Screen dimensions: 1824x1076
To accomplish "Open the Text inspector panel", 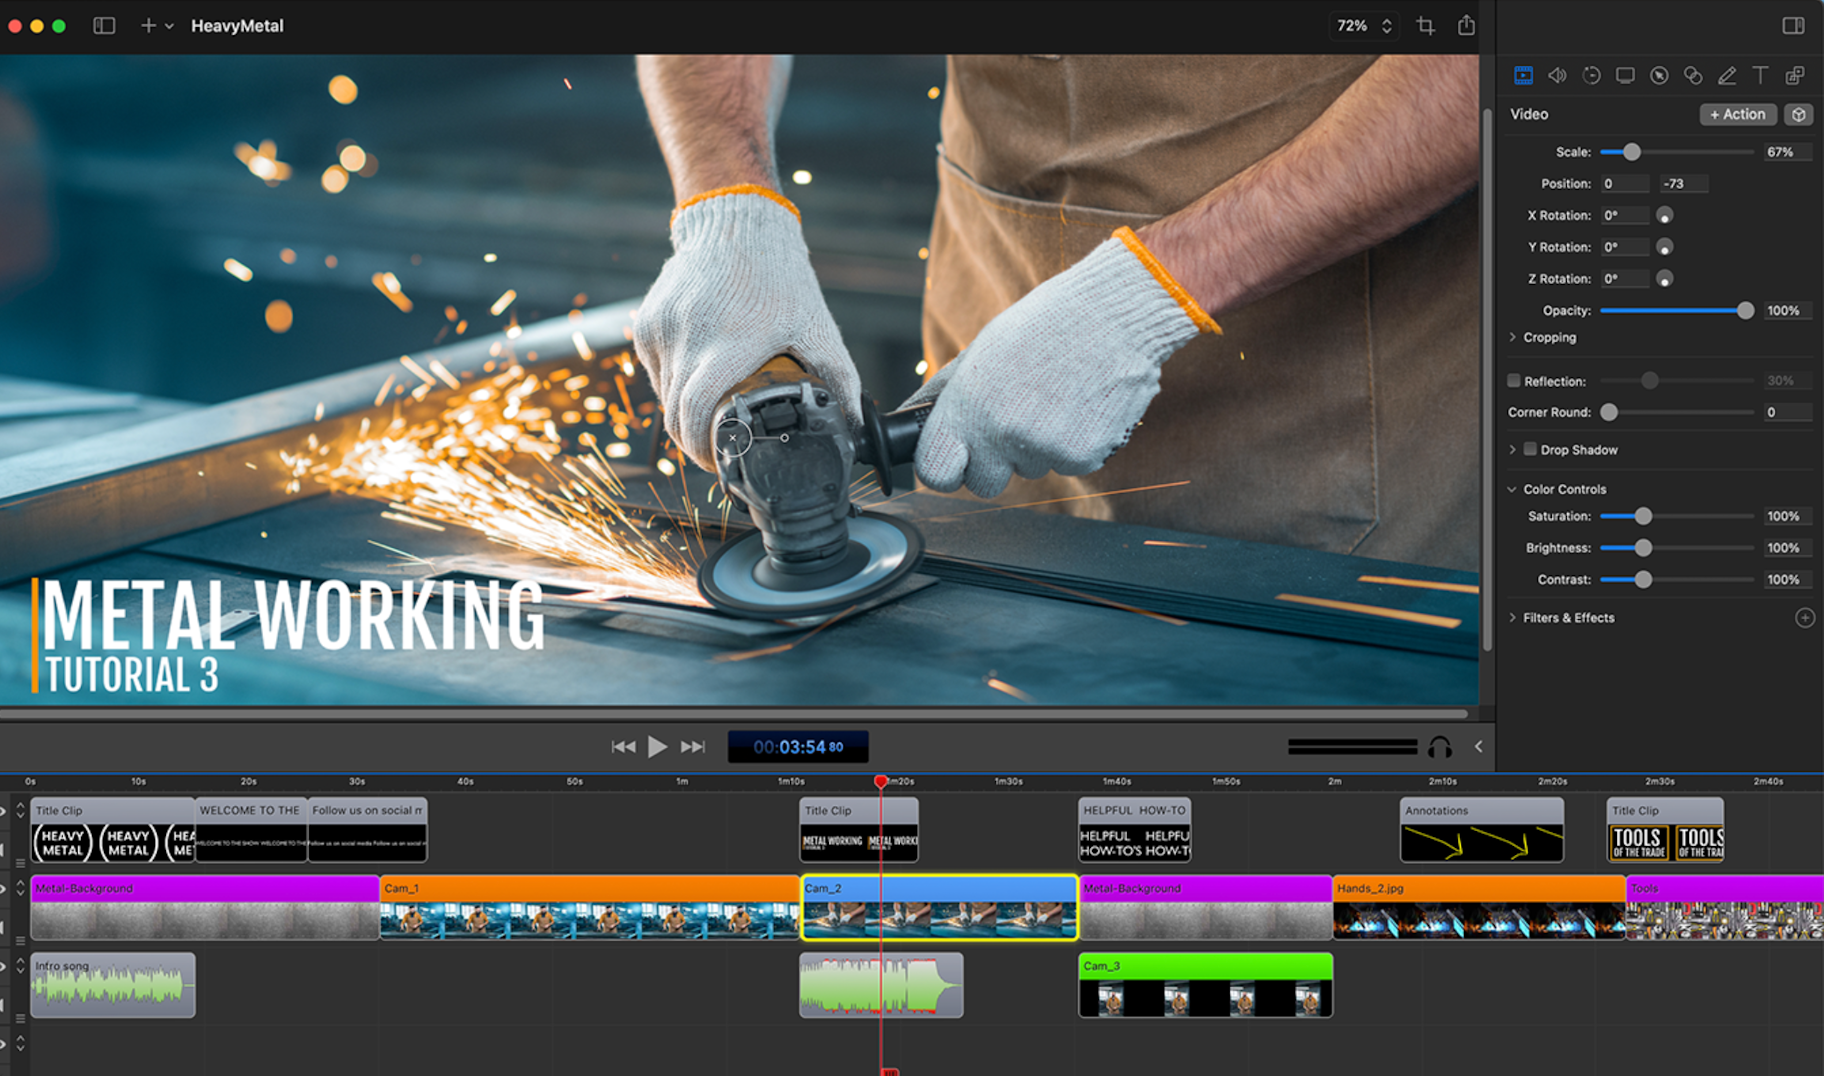I will [x=1759, y=75].
